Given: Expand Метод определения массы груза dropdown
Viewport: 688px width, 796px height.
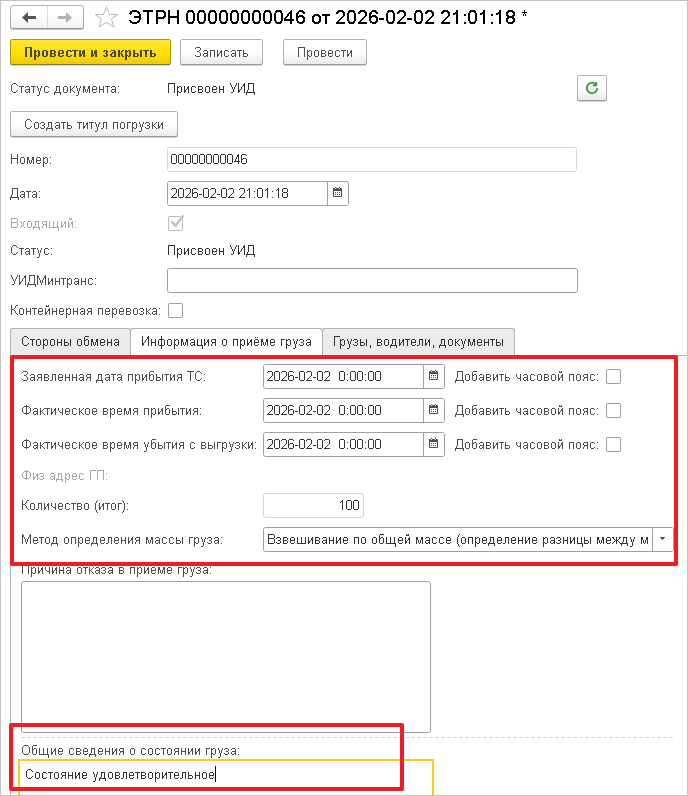Looking at the screenshot, I should click(x=663, y=539).
